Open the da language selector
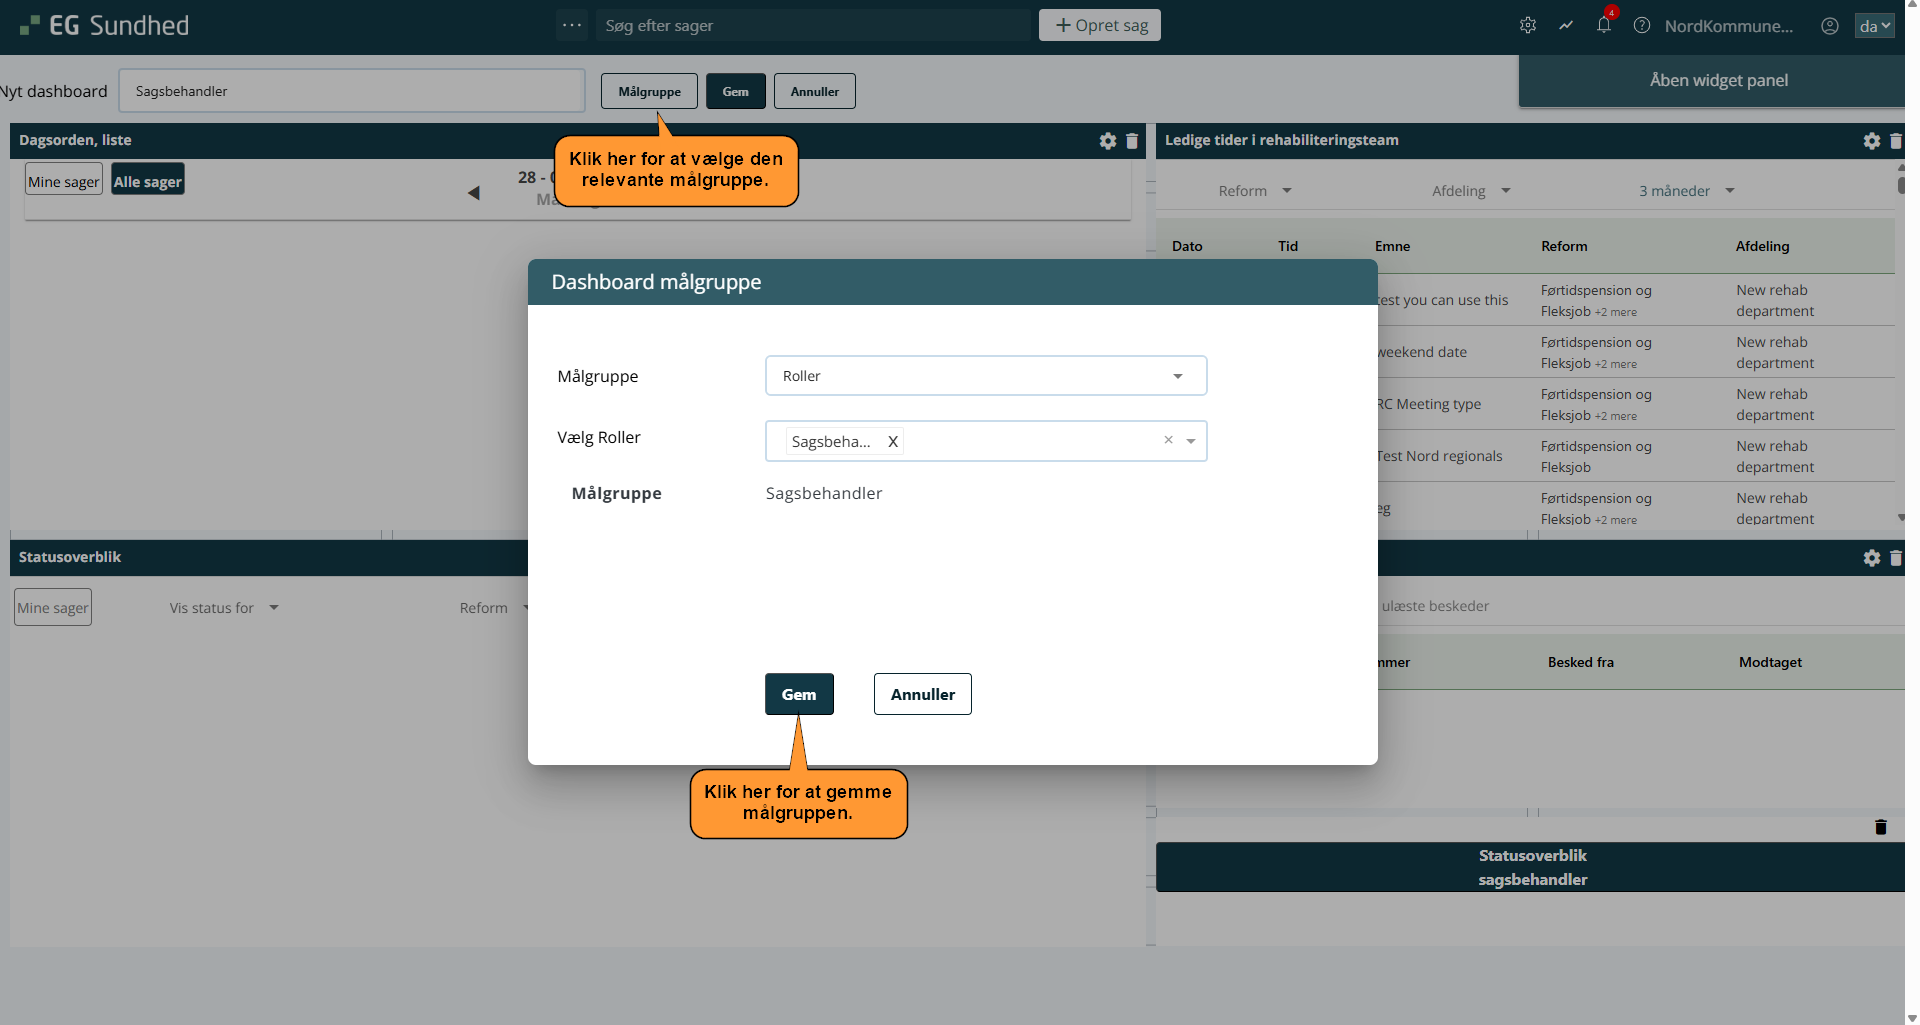The width and height of the screenshot is (1920, 1025). point(1874,26)
